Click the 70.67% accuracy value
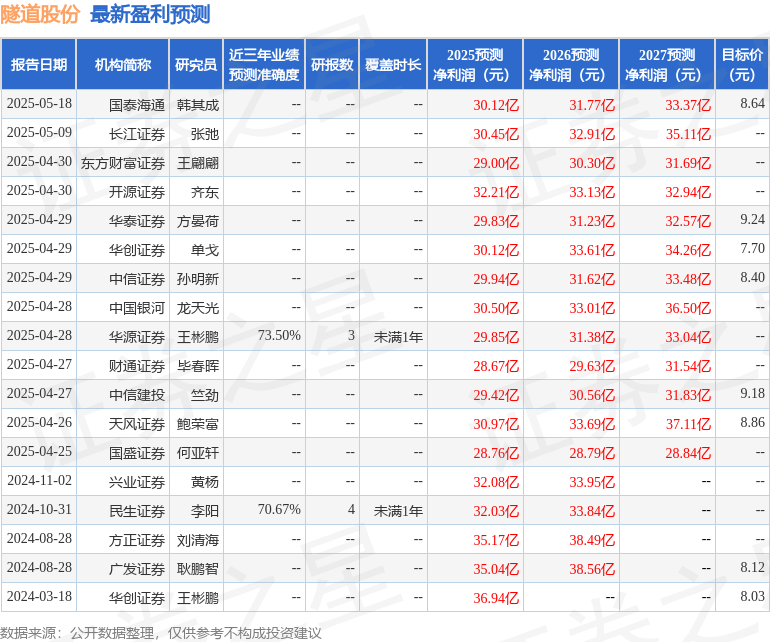Viewport: 770px width, 642px height. click(279, 509)
